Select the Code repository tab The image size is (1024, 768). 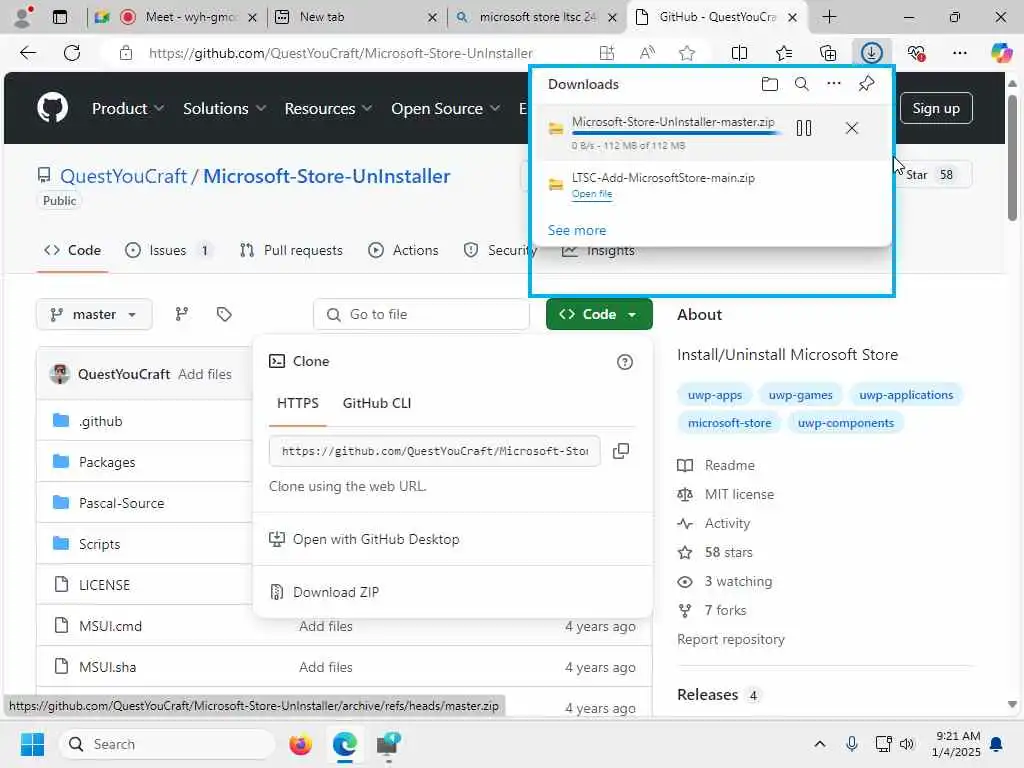tap(72, 250)
